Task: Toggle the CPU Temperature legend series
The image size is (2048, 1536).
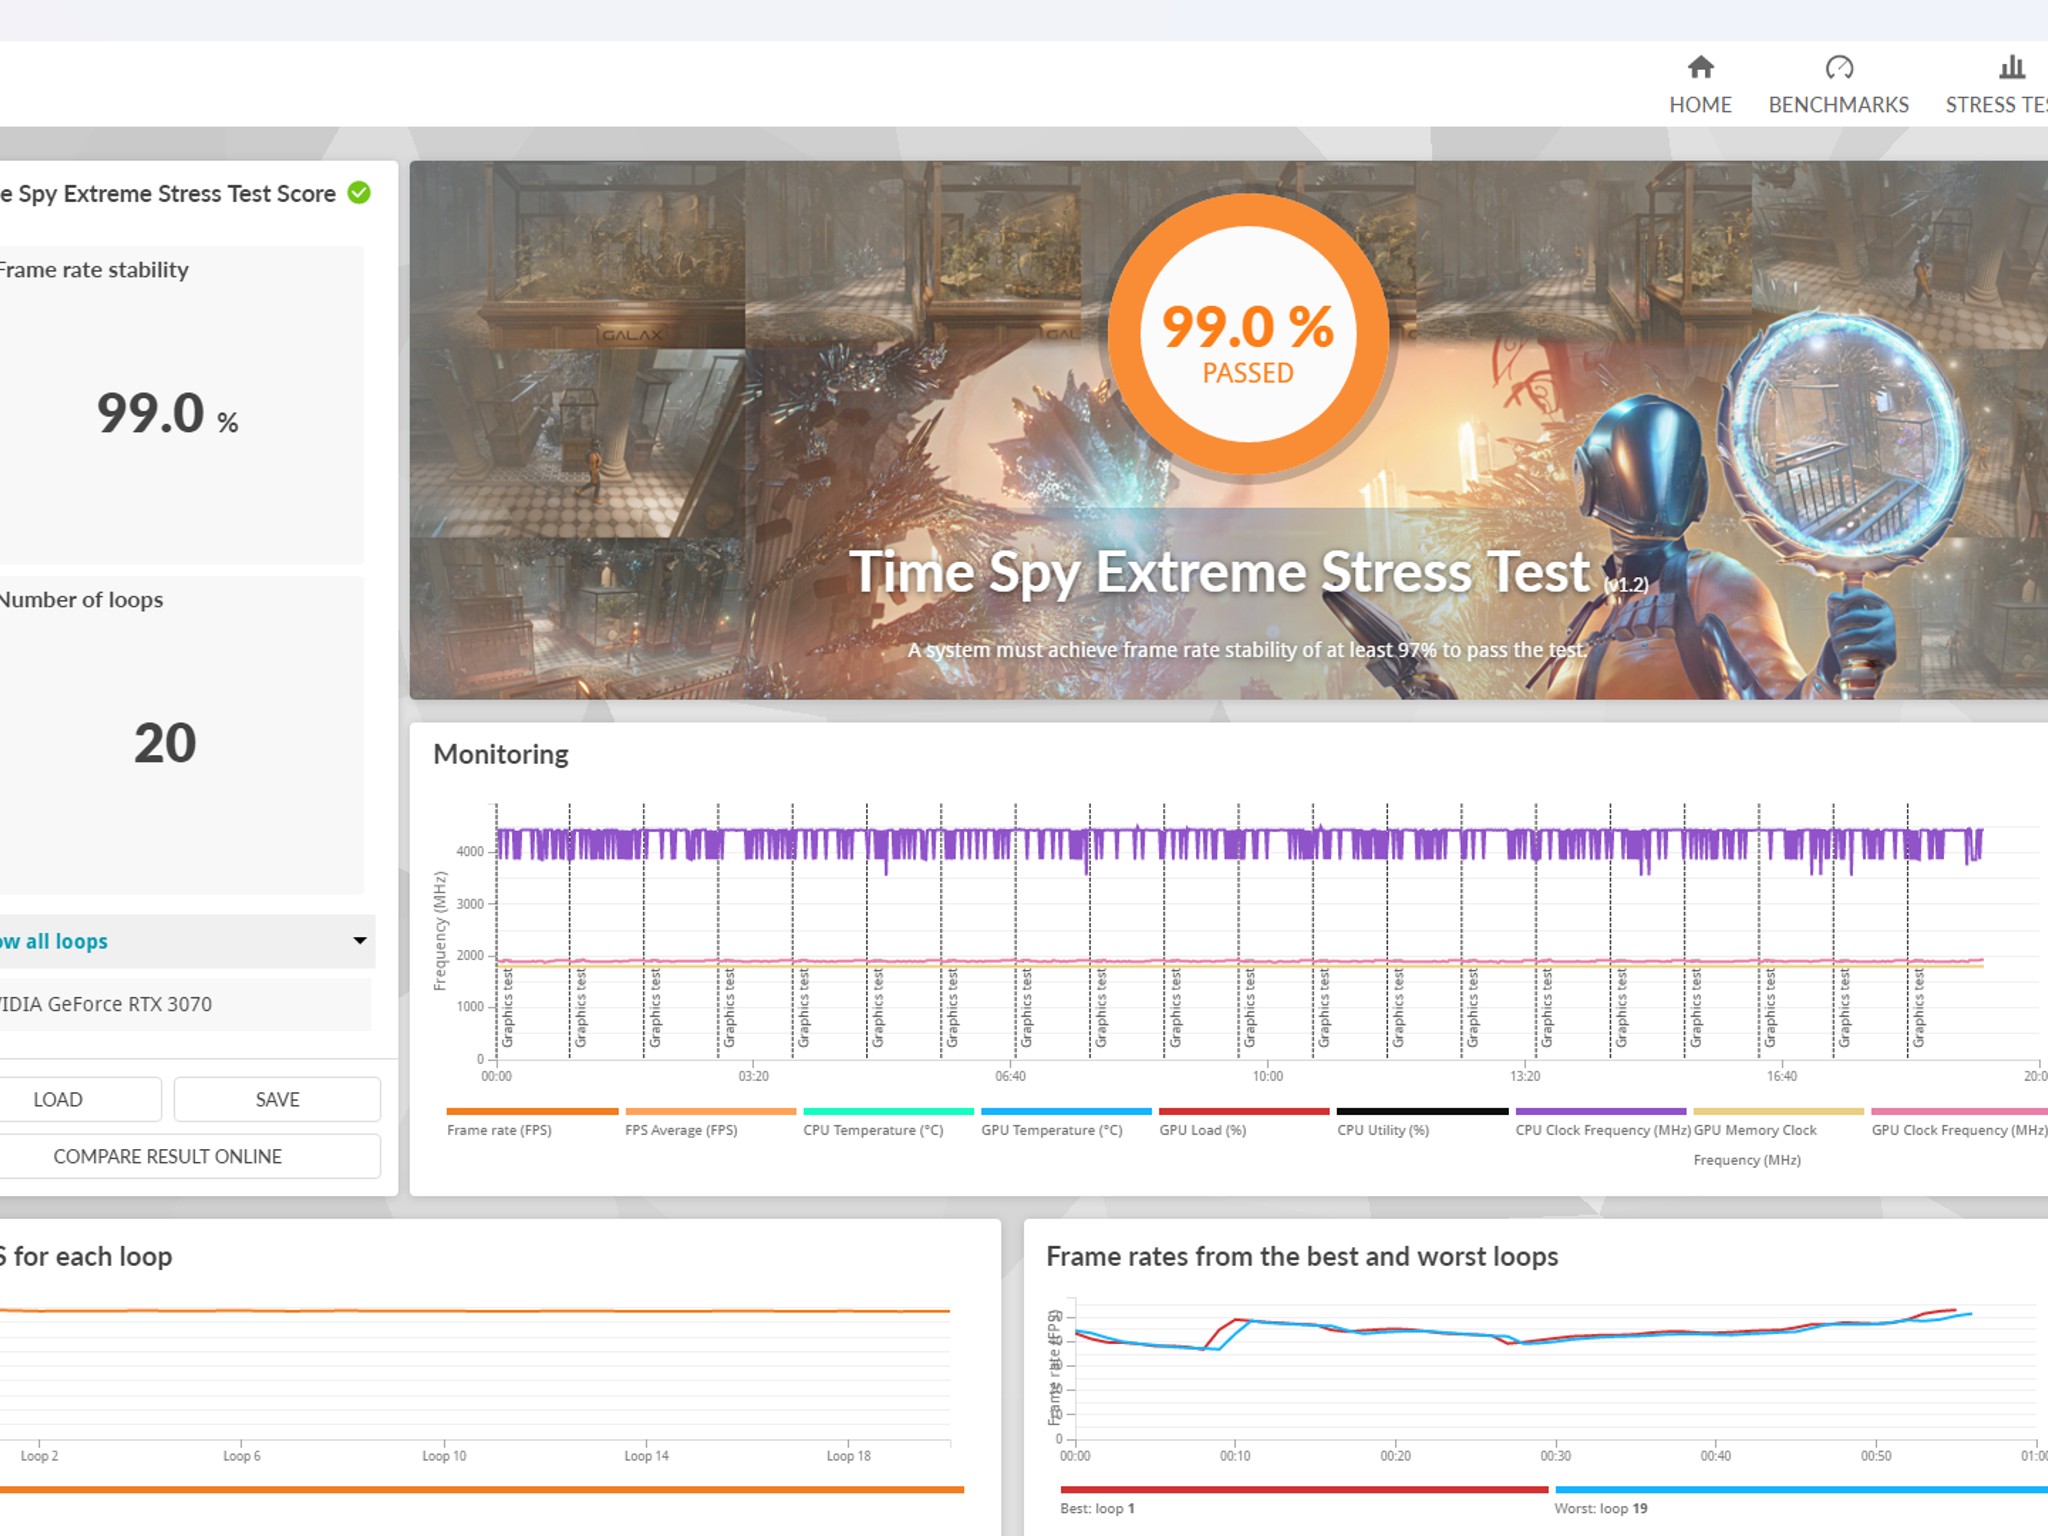Action: [x=873, y=1129]
